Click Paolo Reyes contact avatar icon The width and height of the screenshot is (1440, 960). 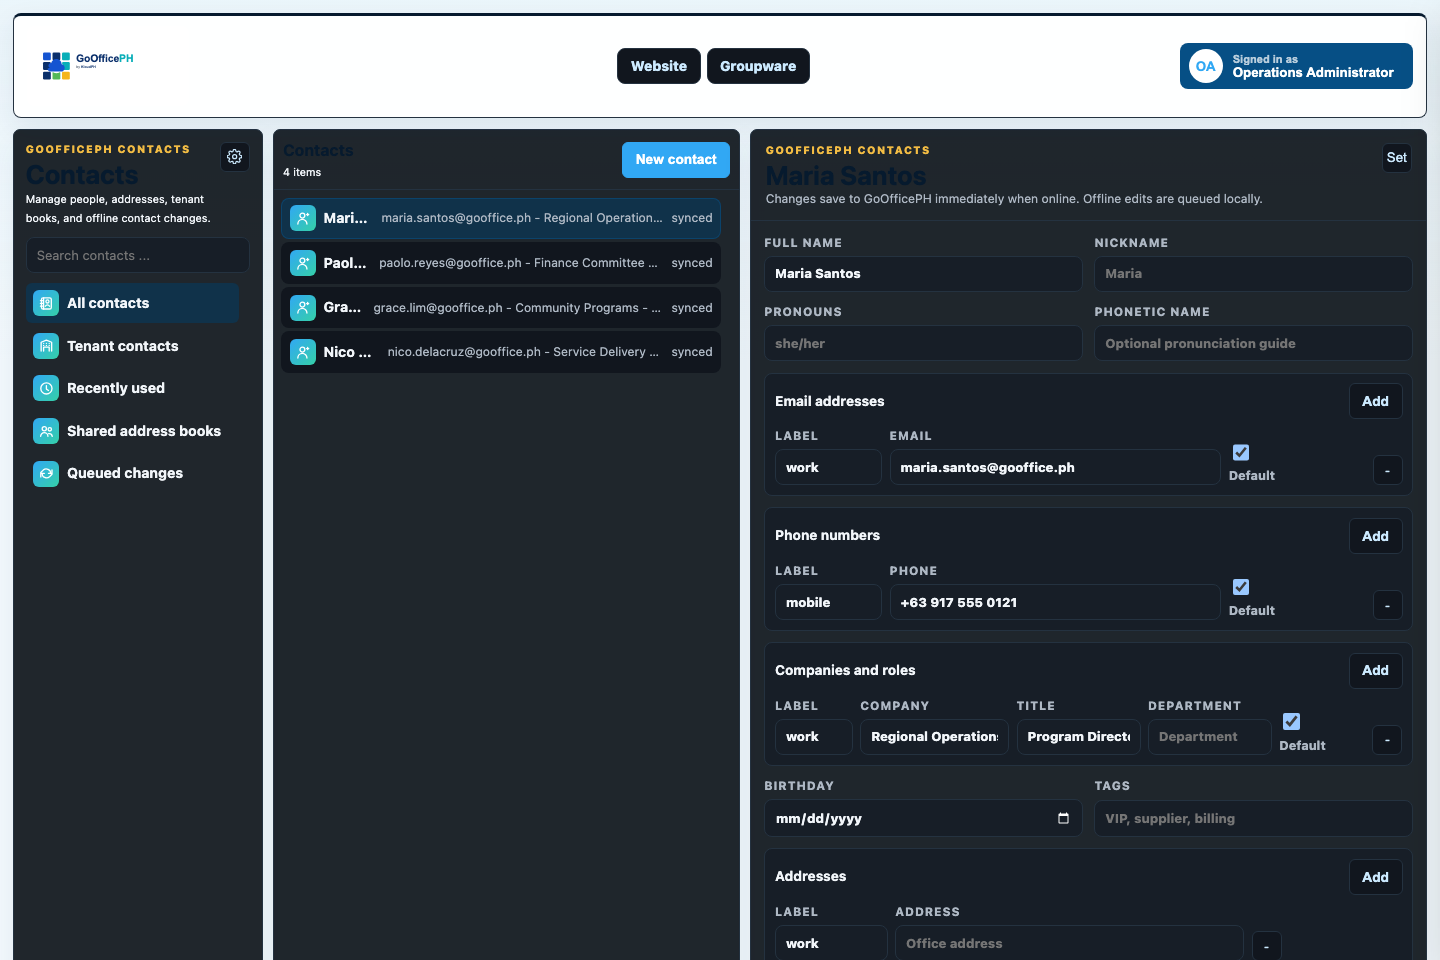tap(303, 263)
